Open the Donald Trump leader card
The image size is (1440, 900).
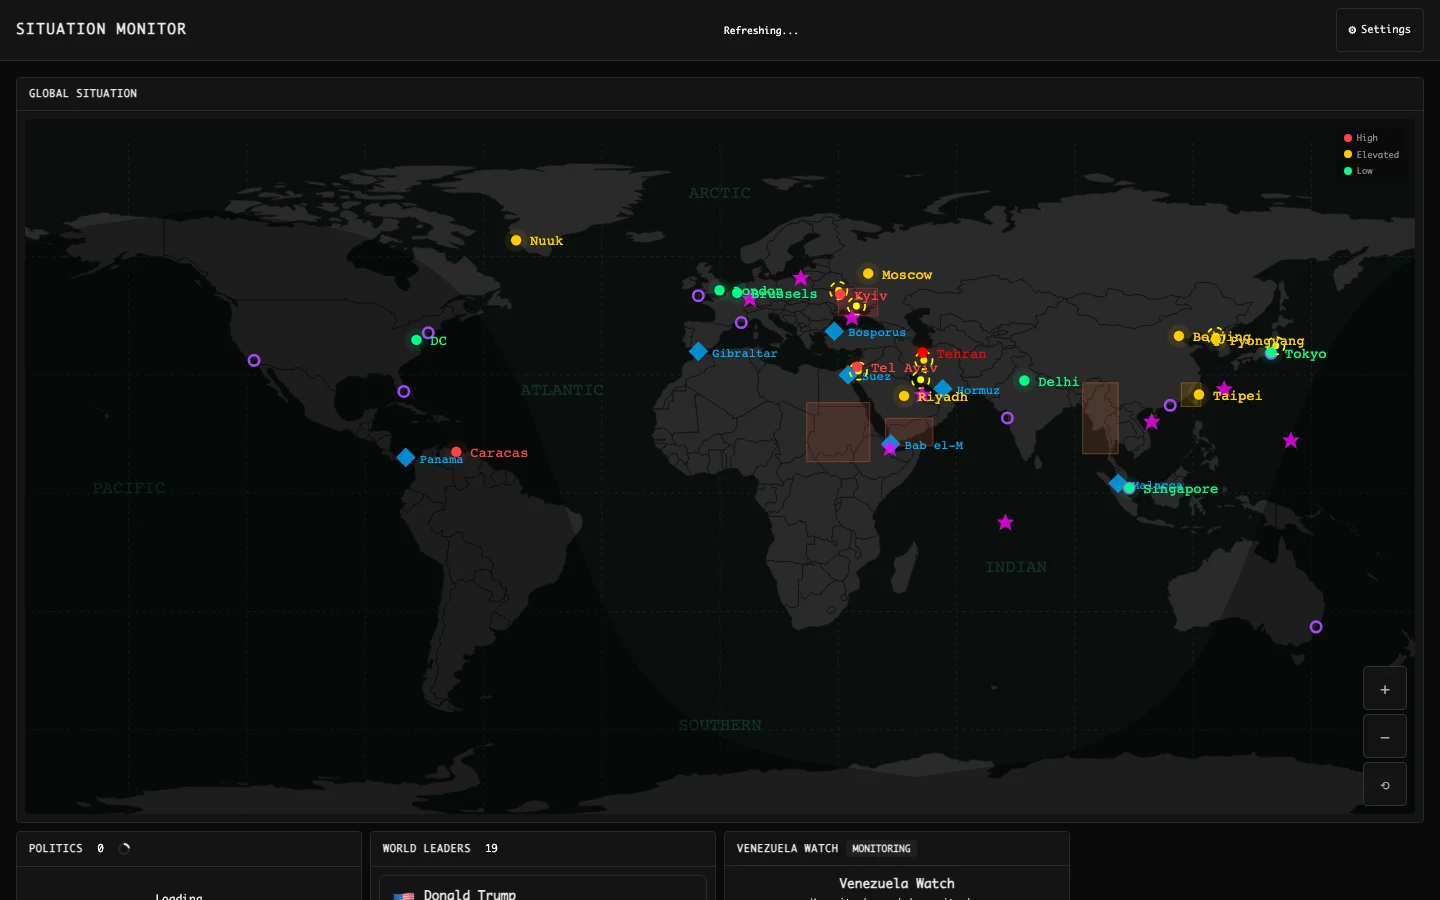tap(543, 888)
